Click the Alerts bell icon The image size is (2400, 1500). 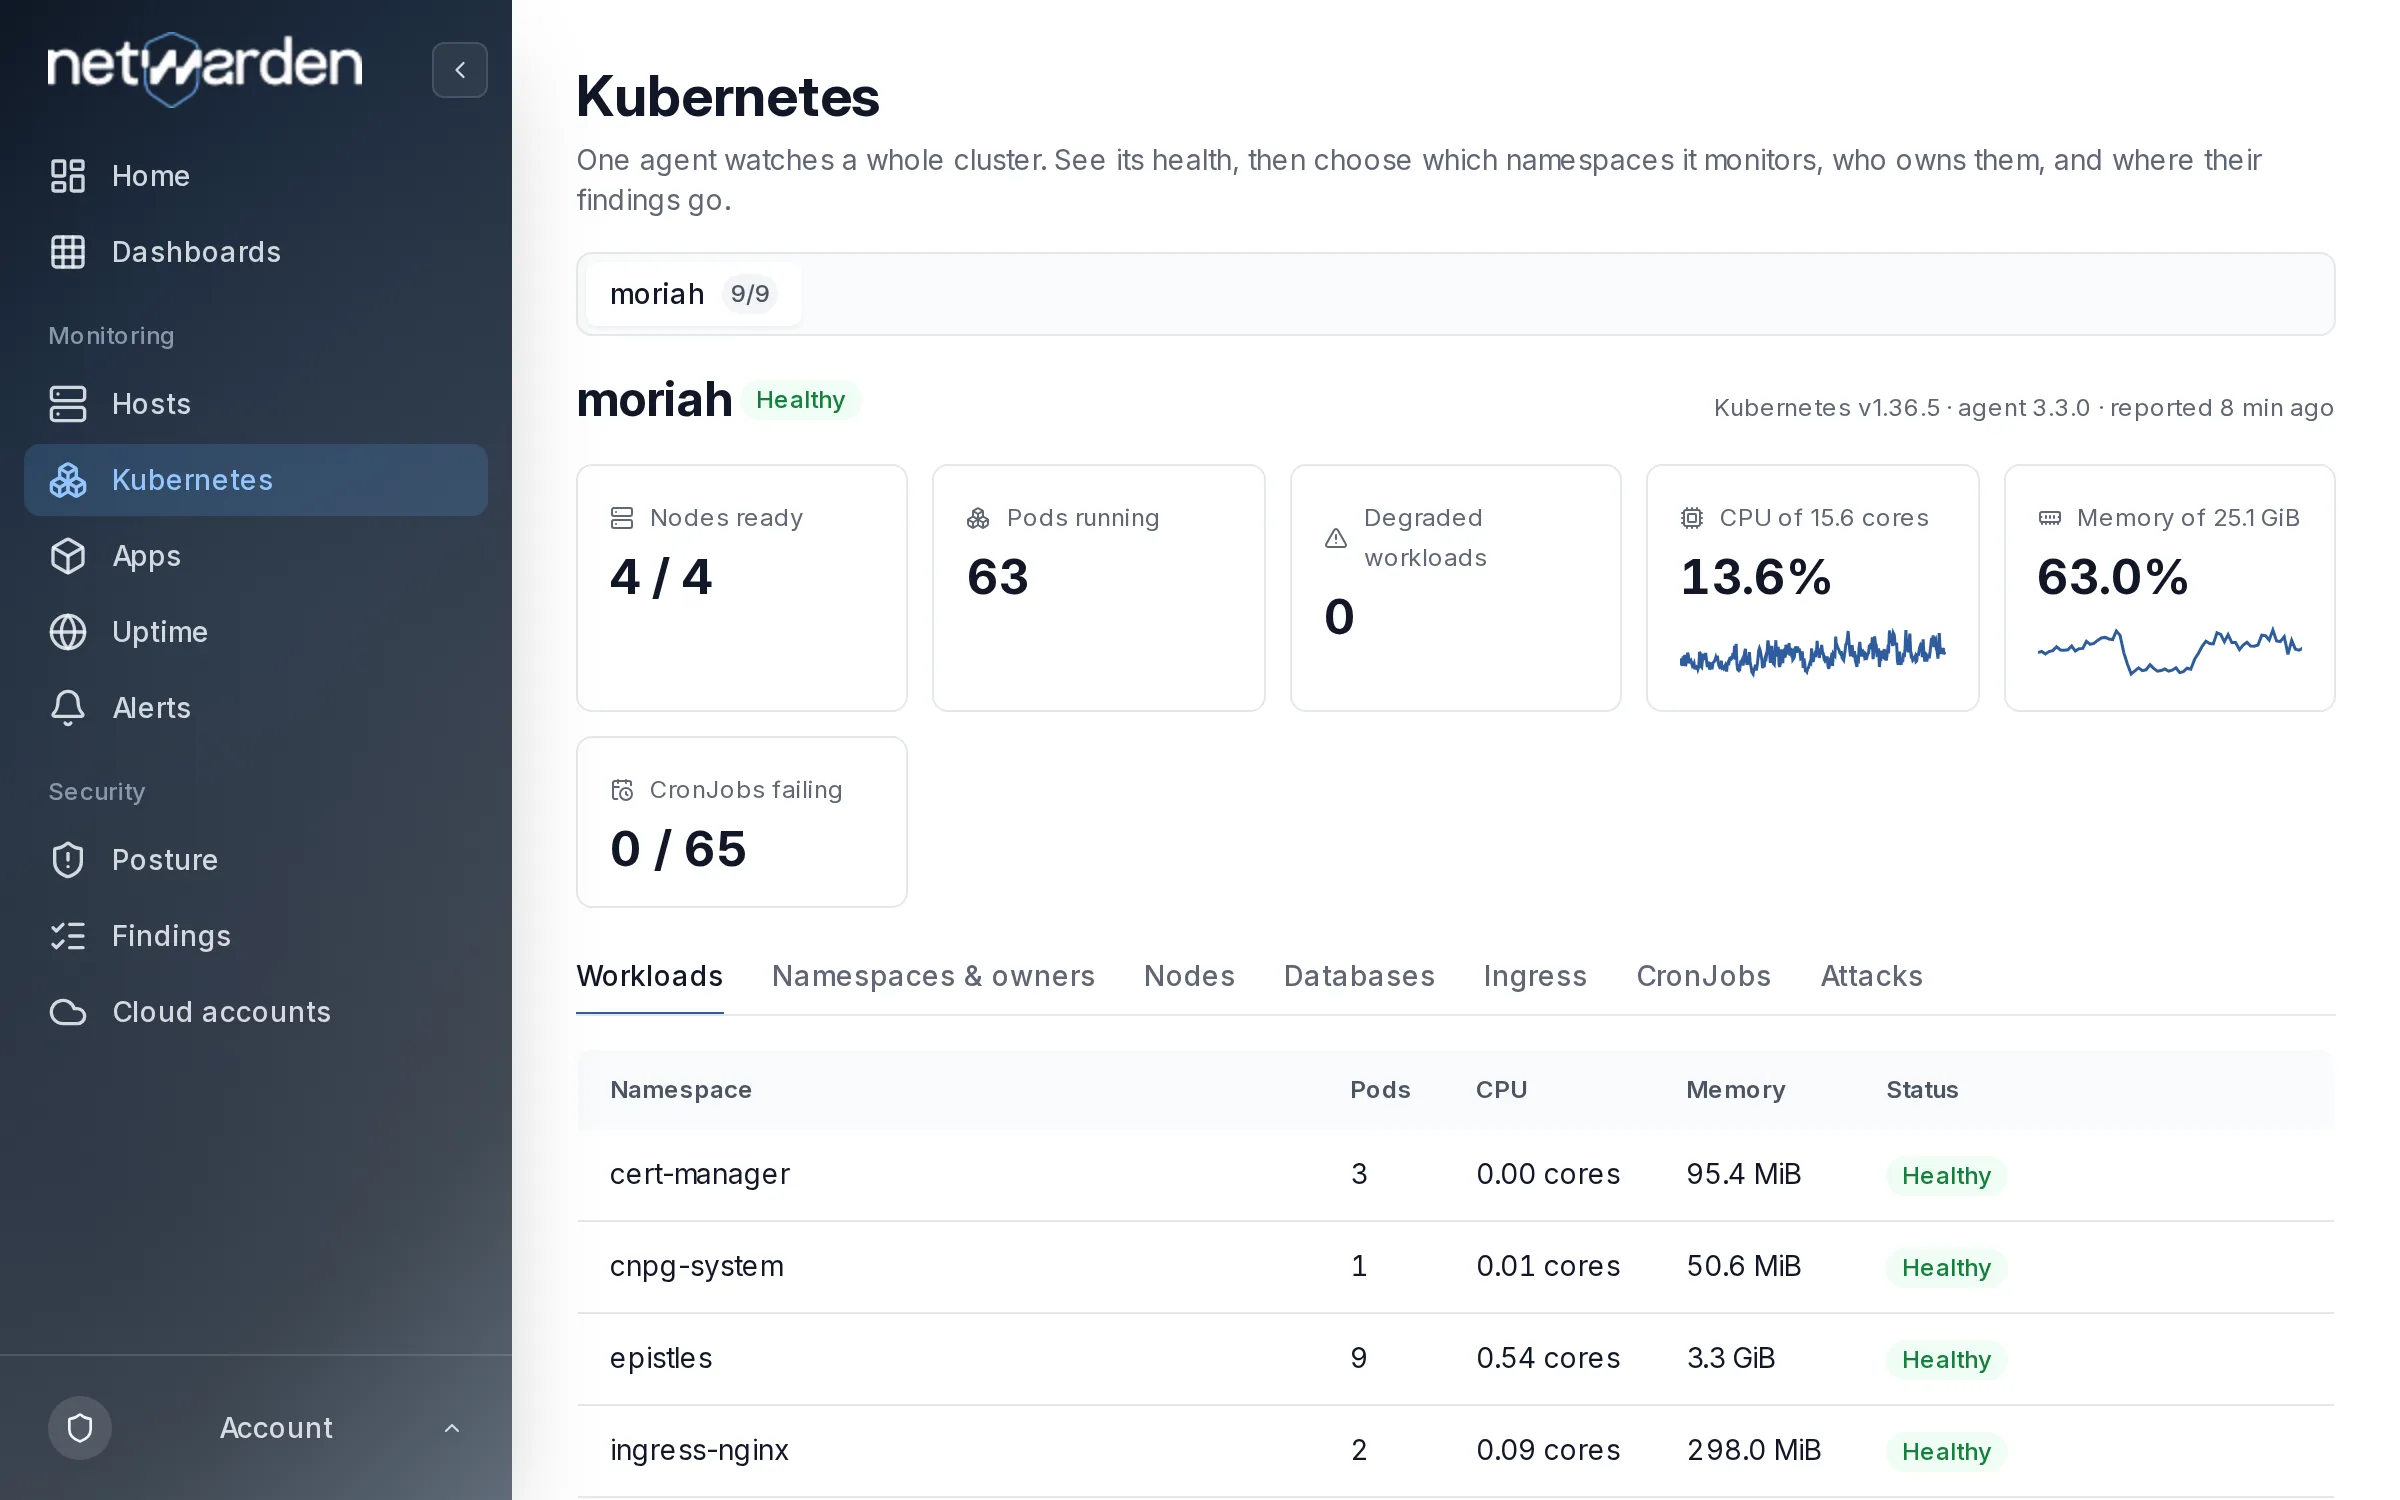(x=68, y=708)
